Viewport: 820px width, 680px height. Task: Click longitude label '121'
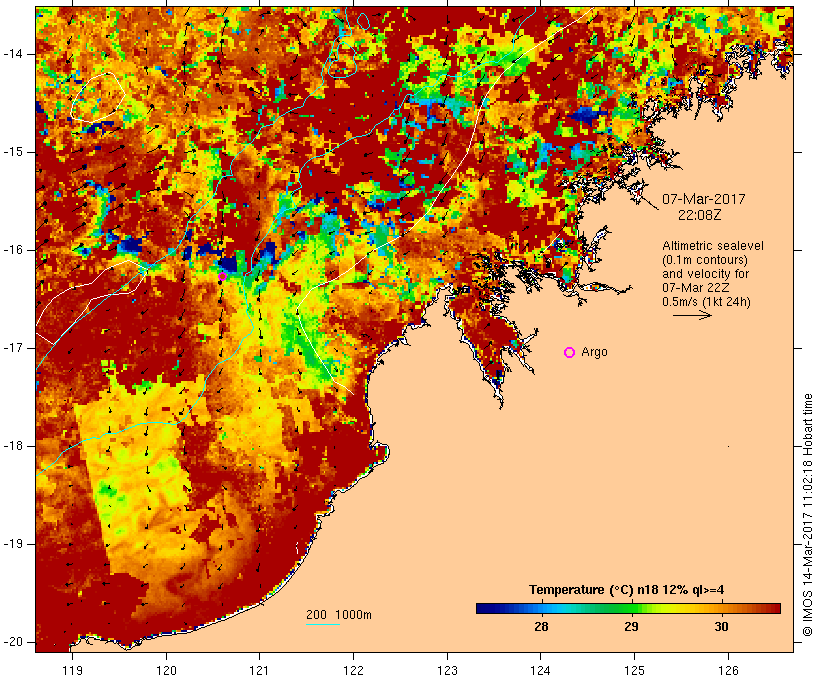pos(259,670)
